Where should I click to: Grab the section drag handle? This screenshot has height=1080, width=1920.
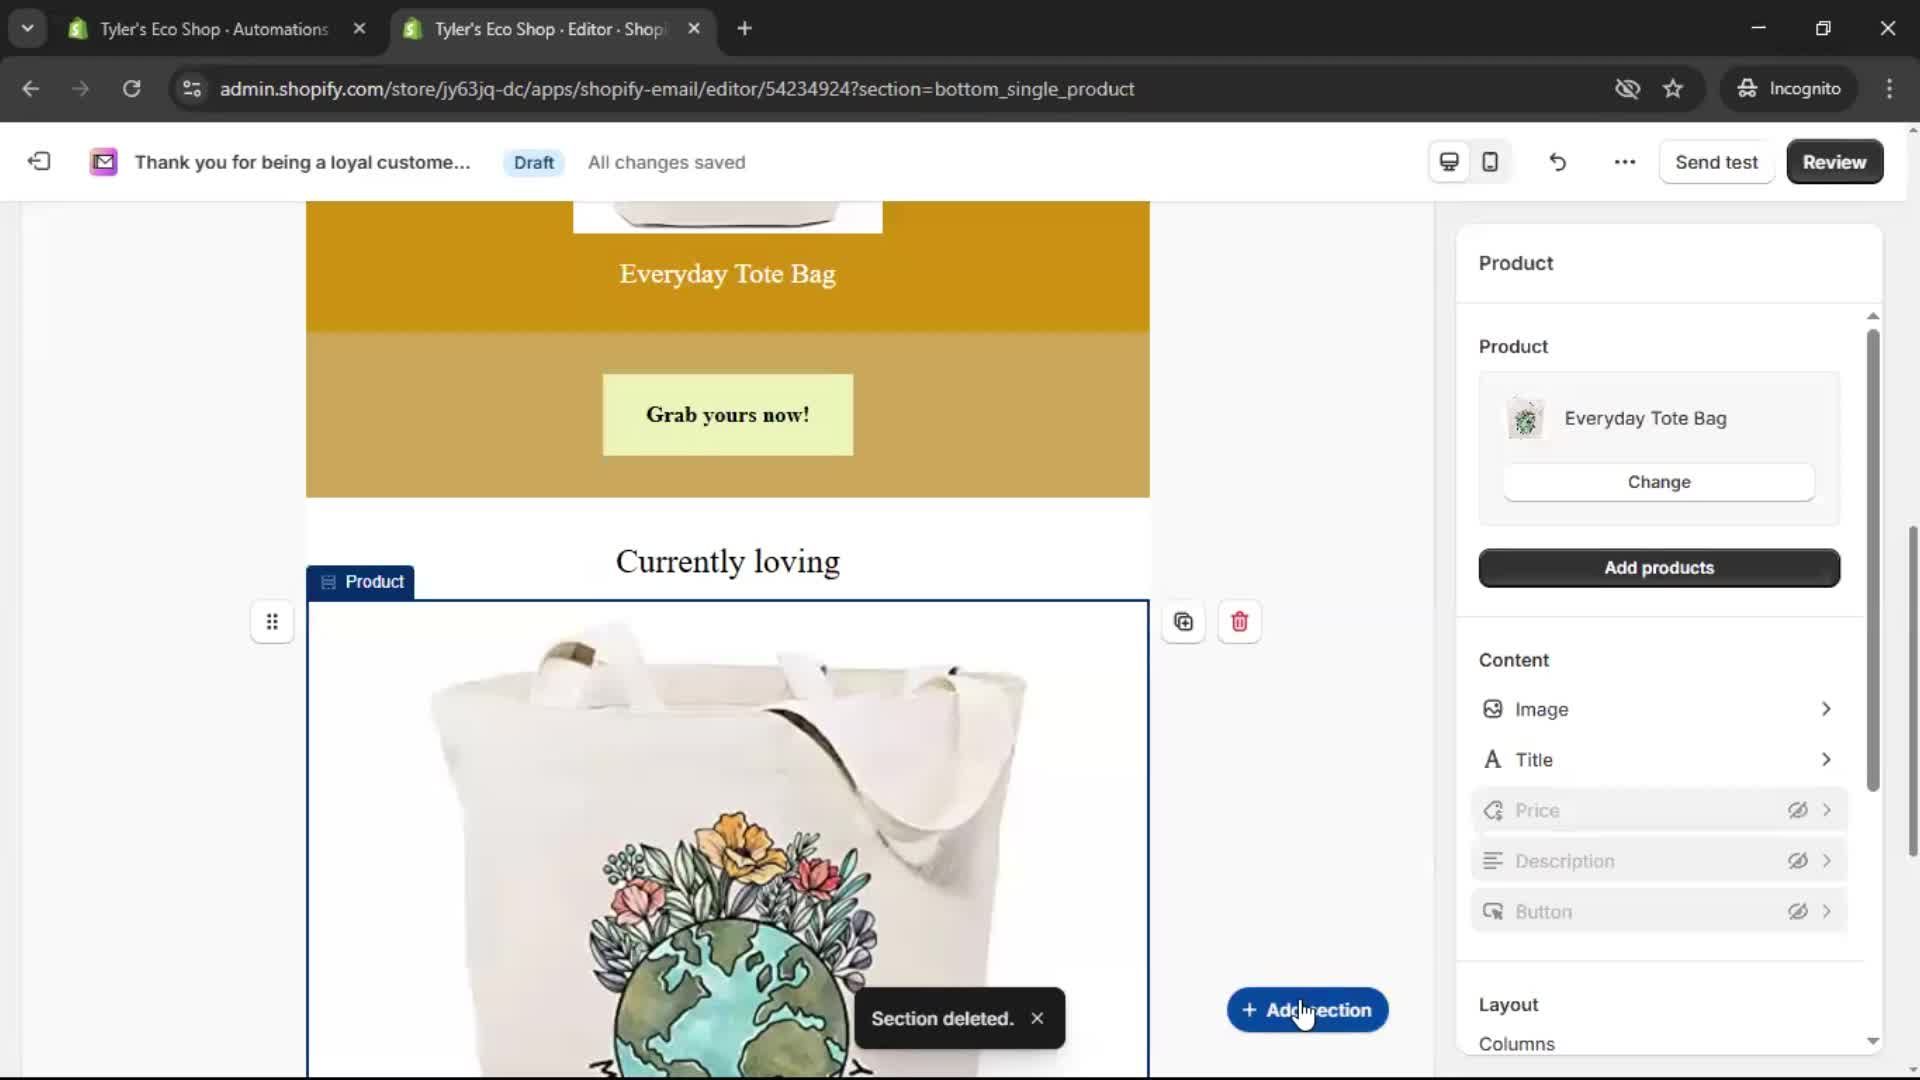coord(272,621)
